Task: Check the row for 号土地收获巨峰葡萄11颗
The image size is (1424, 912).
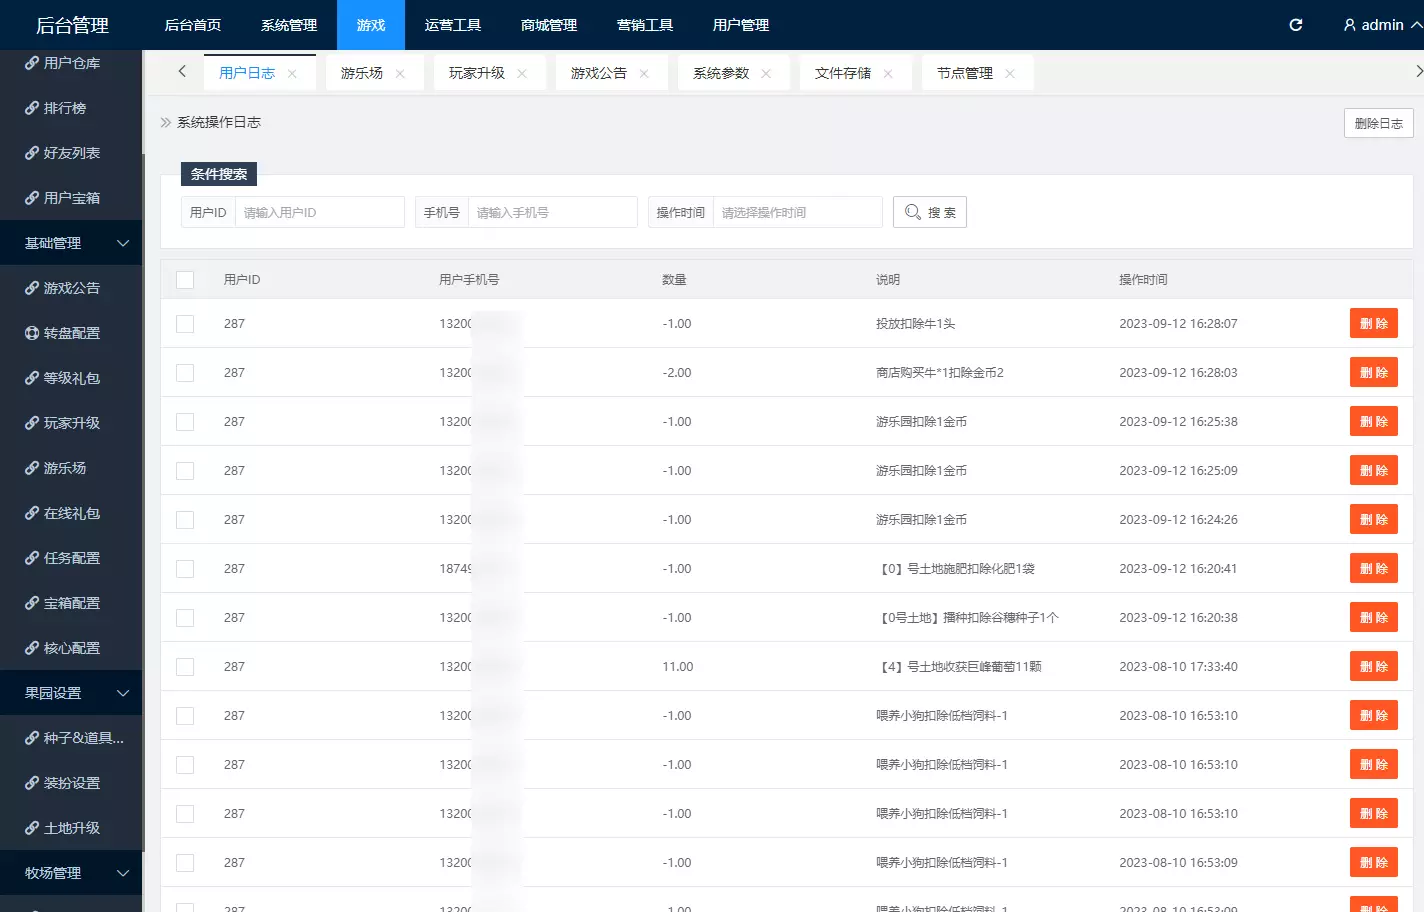Action: coord(185,667)
